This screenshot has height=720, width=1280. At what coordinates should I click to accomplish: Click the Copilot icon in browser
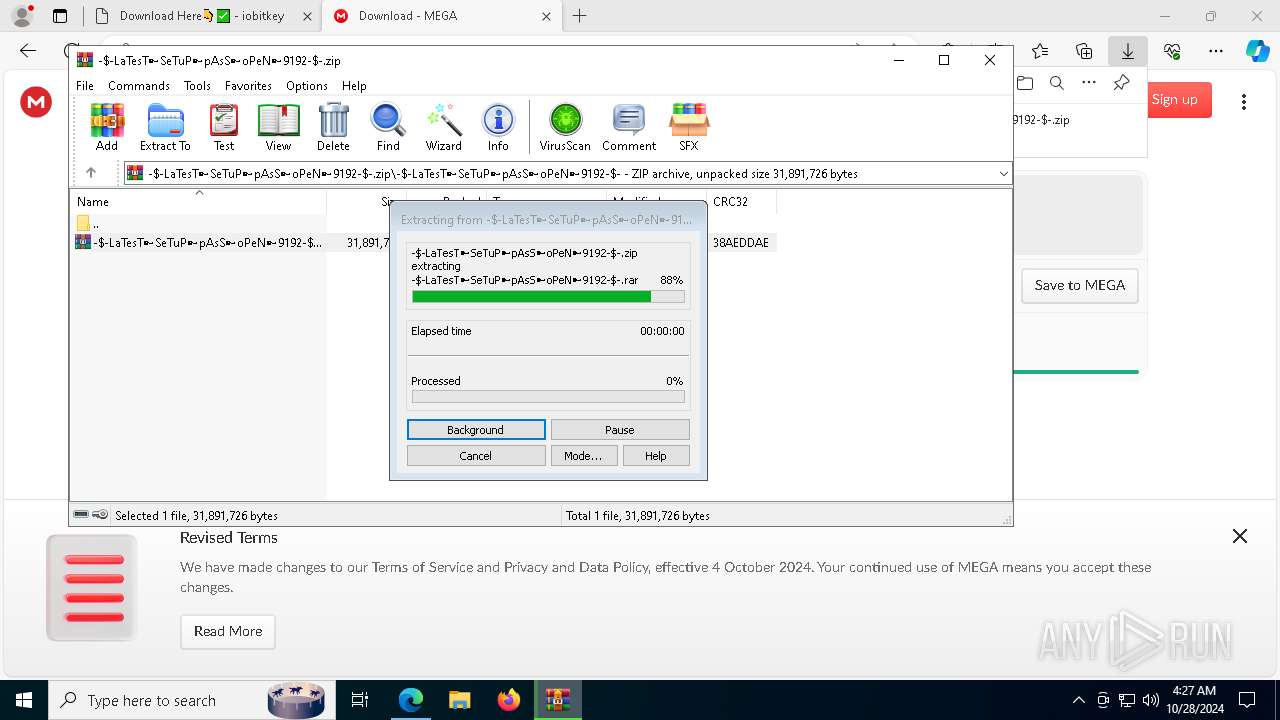click(x=1257, y=51)
